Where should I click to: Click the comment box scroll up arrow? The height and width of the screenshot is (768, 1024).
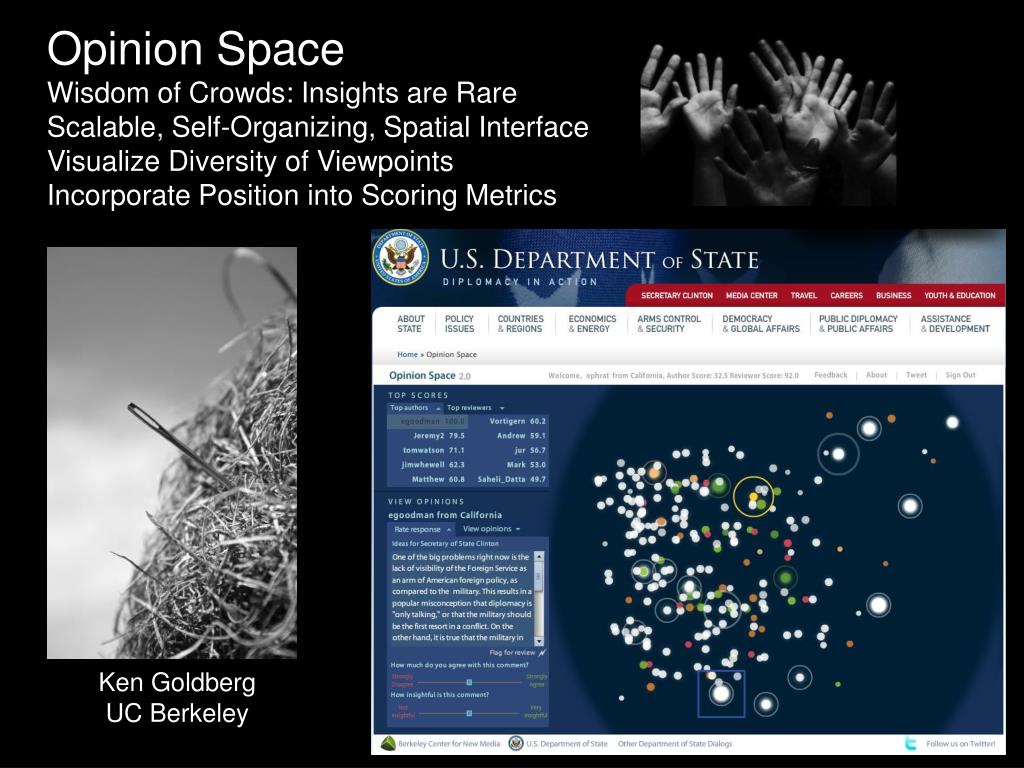539,556
